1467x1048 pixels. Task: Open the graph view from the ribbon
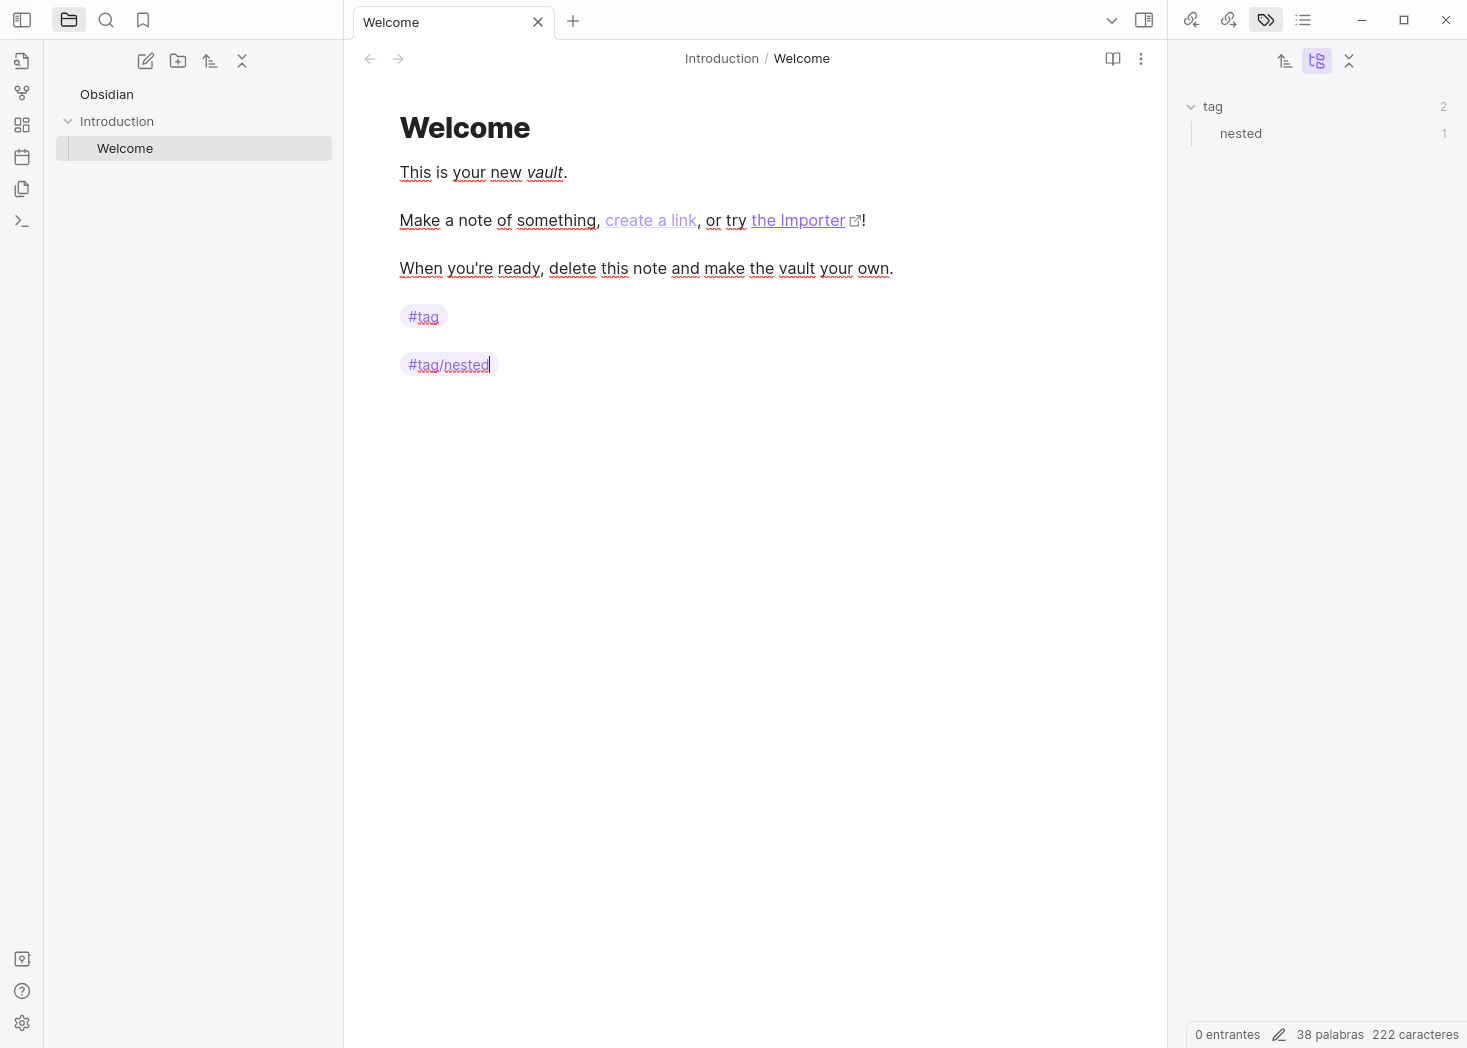click(22, 93)
